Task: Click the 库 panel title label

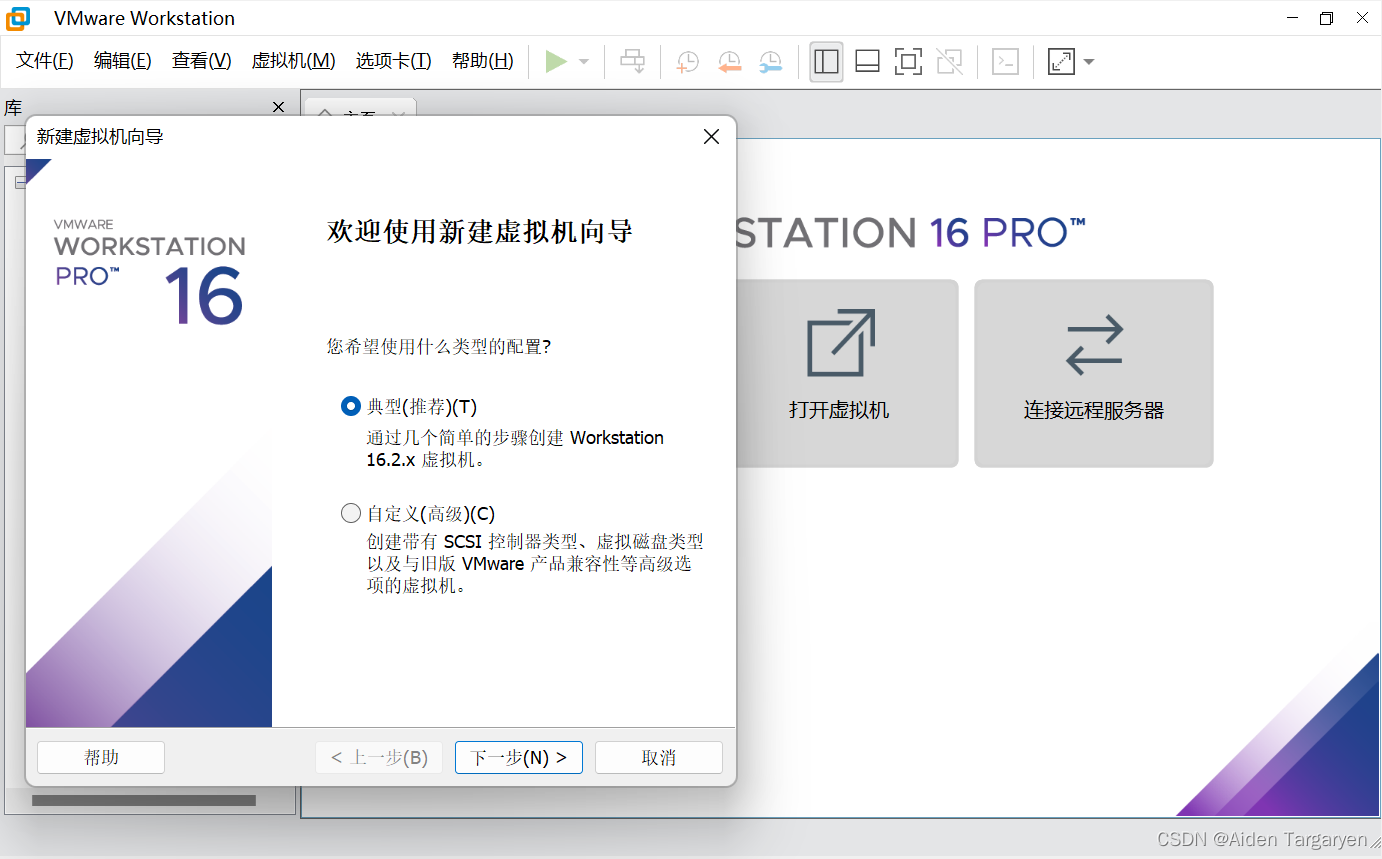Action: coord(13,108)
